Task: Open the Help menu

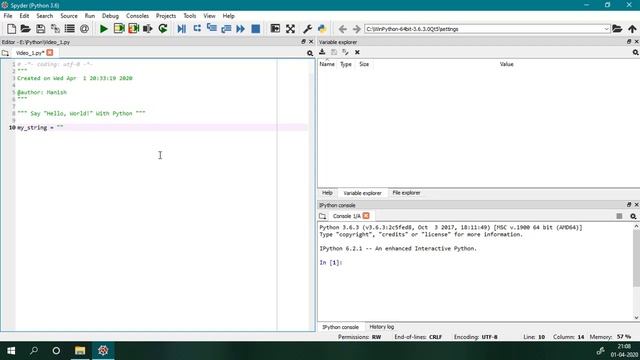Action: (x=228, y=16)
